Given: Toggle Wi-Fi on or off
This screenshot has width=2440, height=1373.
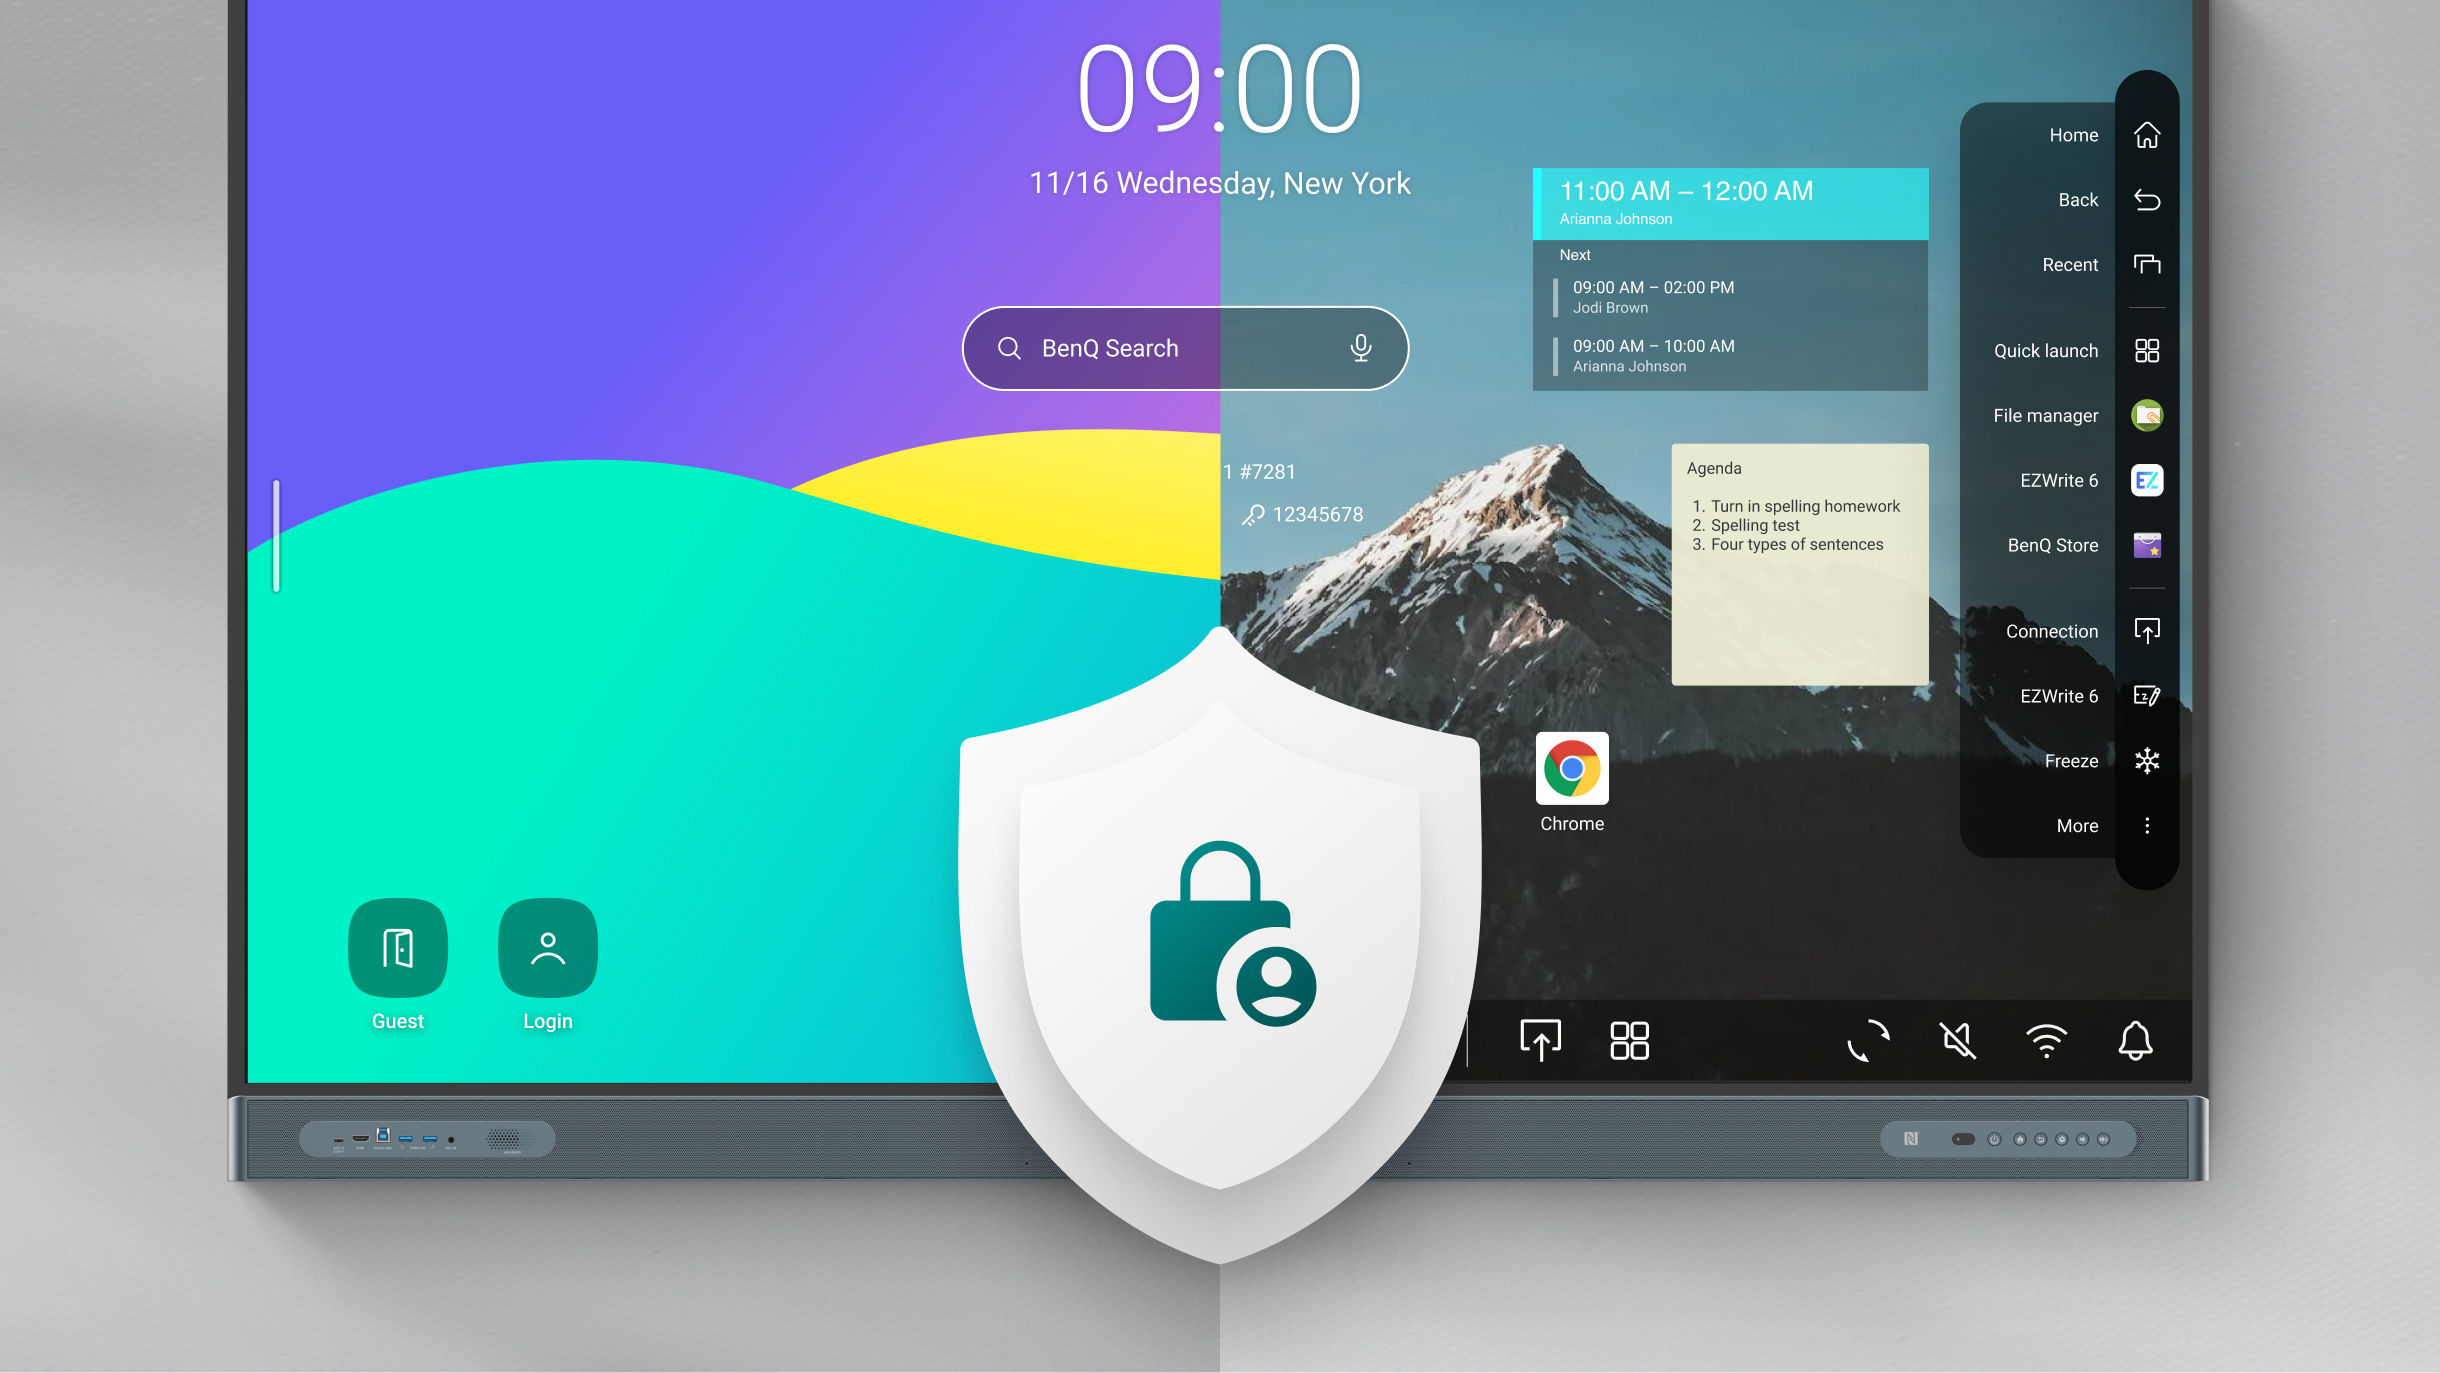Looking at the screenshot, I should [2046, 1039].
